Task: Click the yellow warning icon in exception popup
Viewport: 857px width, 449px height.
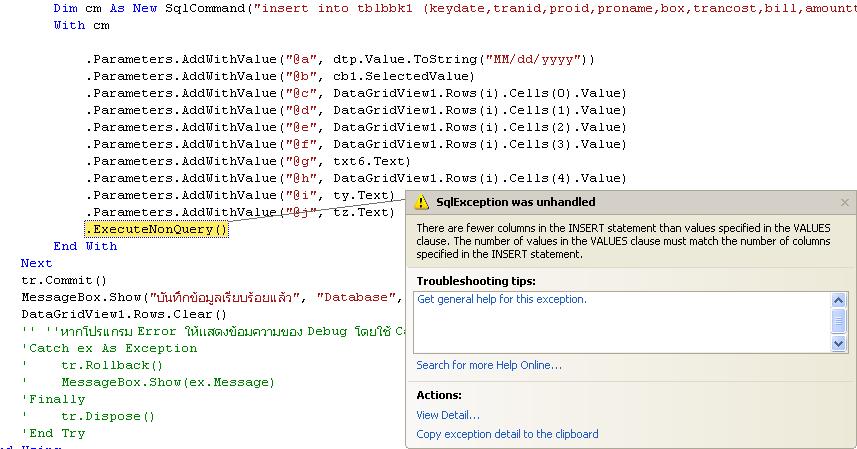Action: click(x=423, y=202)
